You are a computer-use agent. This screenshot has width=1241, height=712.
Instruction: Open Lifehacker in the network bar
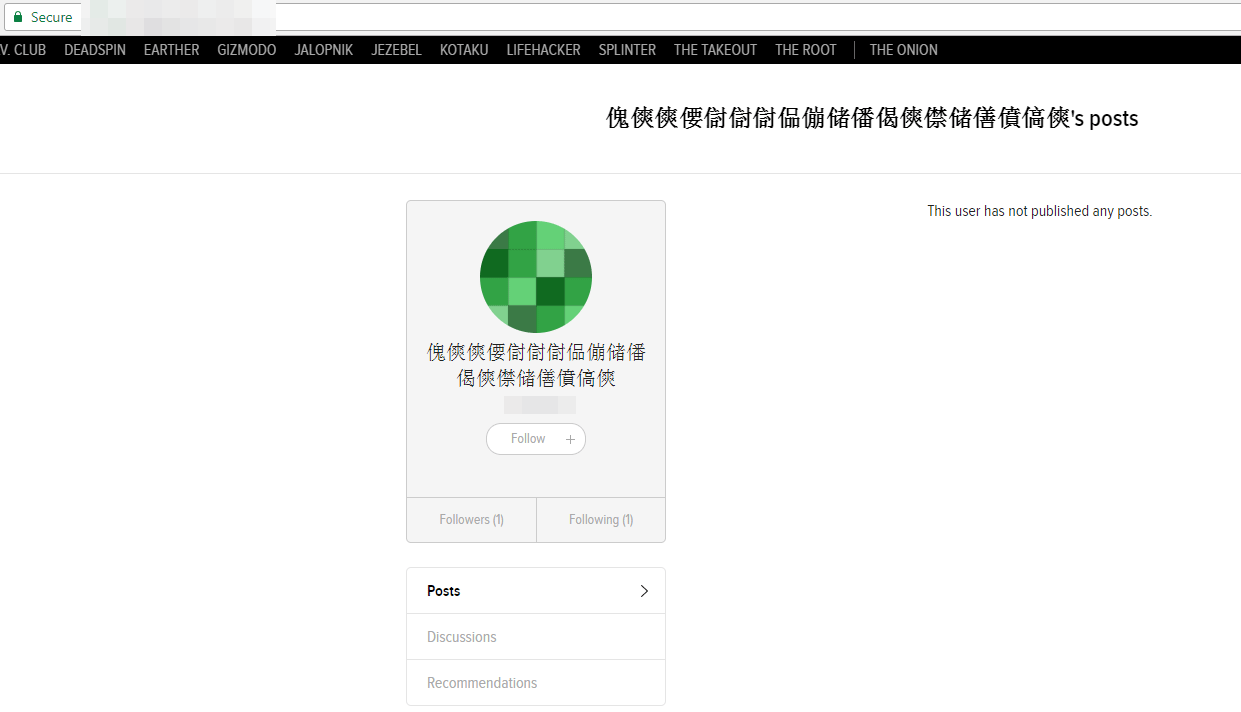(543, 50)
